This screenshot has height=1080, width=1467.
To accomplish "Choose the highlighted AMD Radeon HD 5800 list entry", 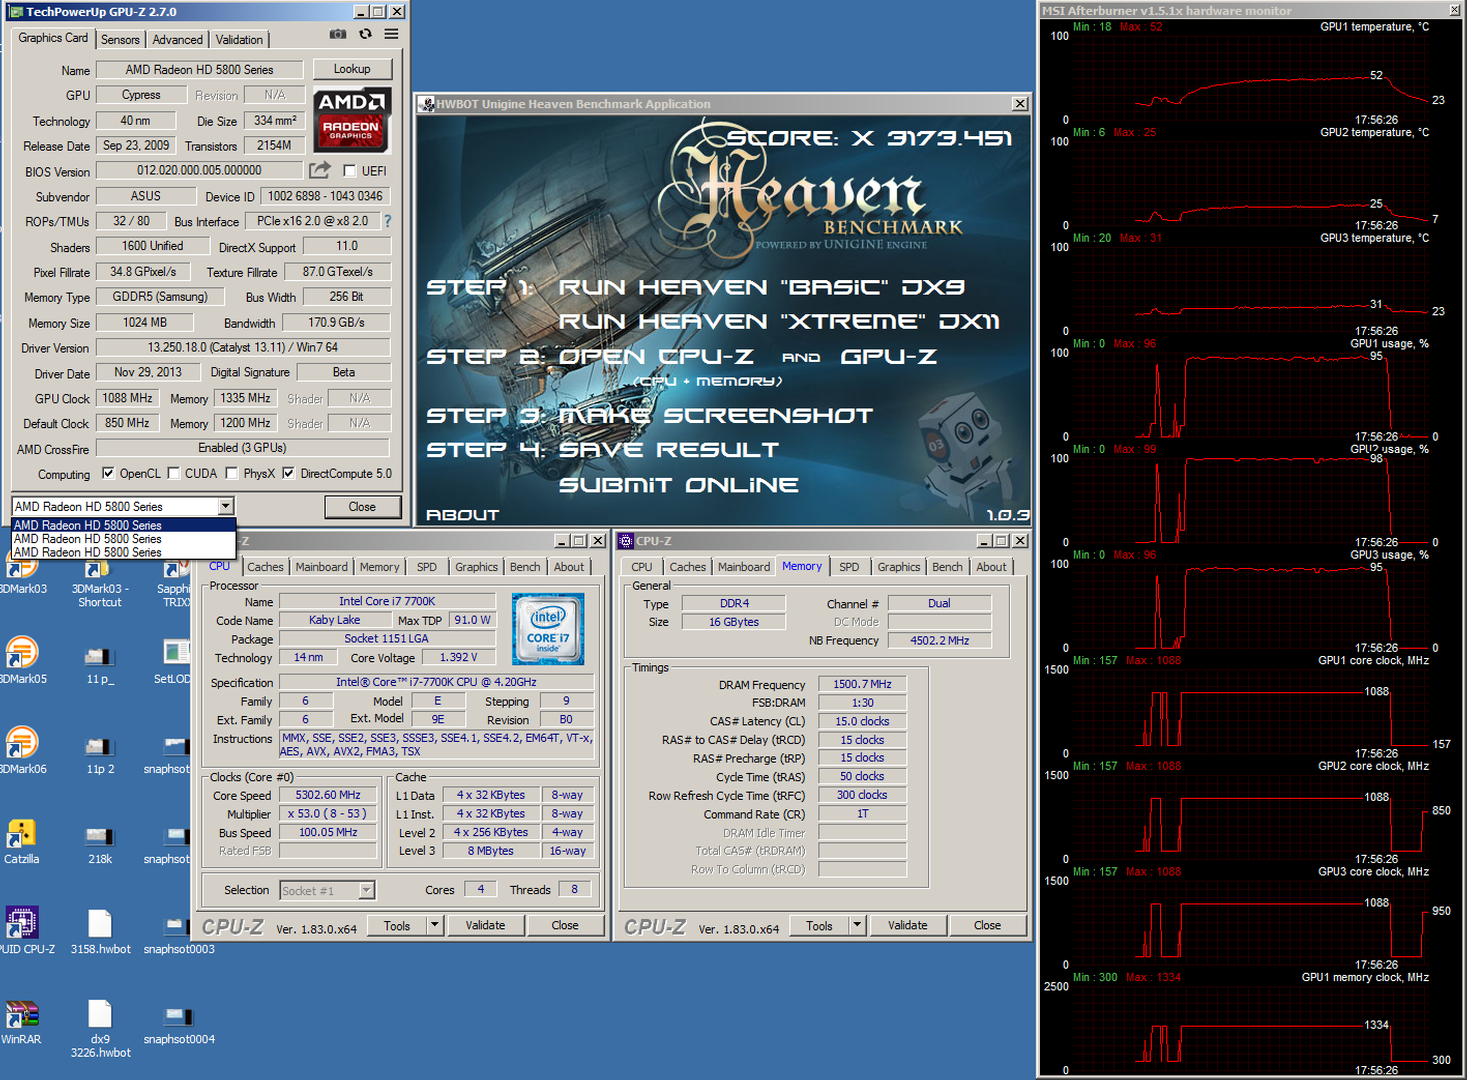I will pos(123,525).
